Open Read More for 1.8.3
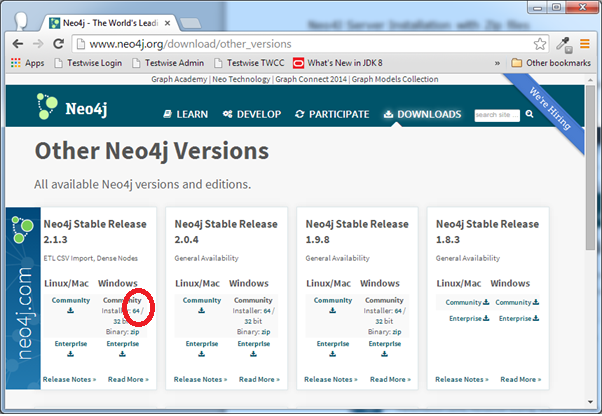The image size is (602, 416). point(521,379)
